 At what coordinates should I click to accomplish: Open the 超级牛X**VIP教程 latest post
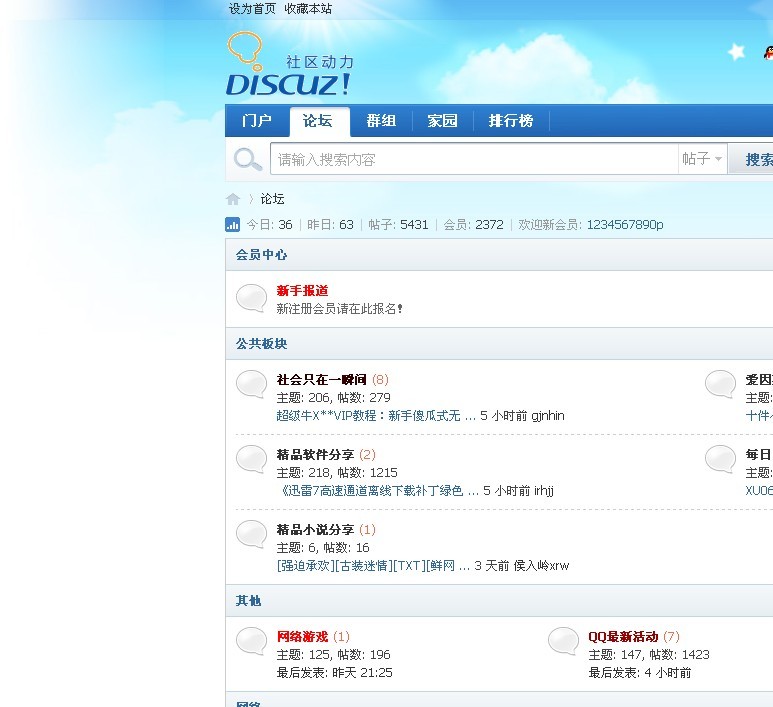tap(376, 416)
